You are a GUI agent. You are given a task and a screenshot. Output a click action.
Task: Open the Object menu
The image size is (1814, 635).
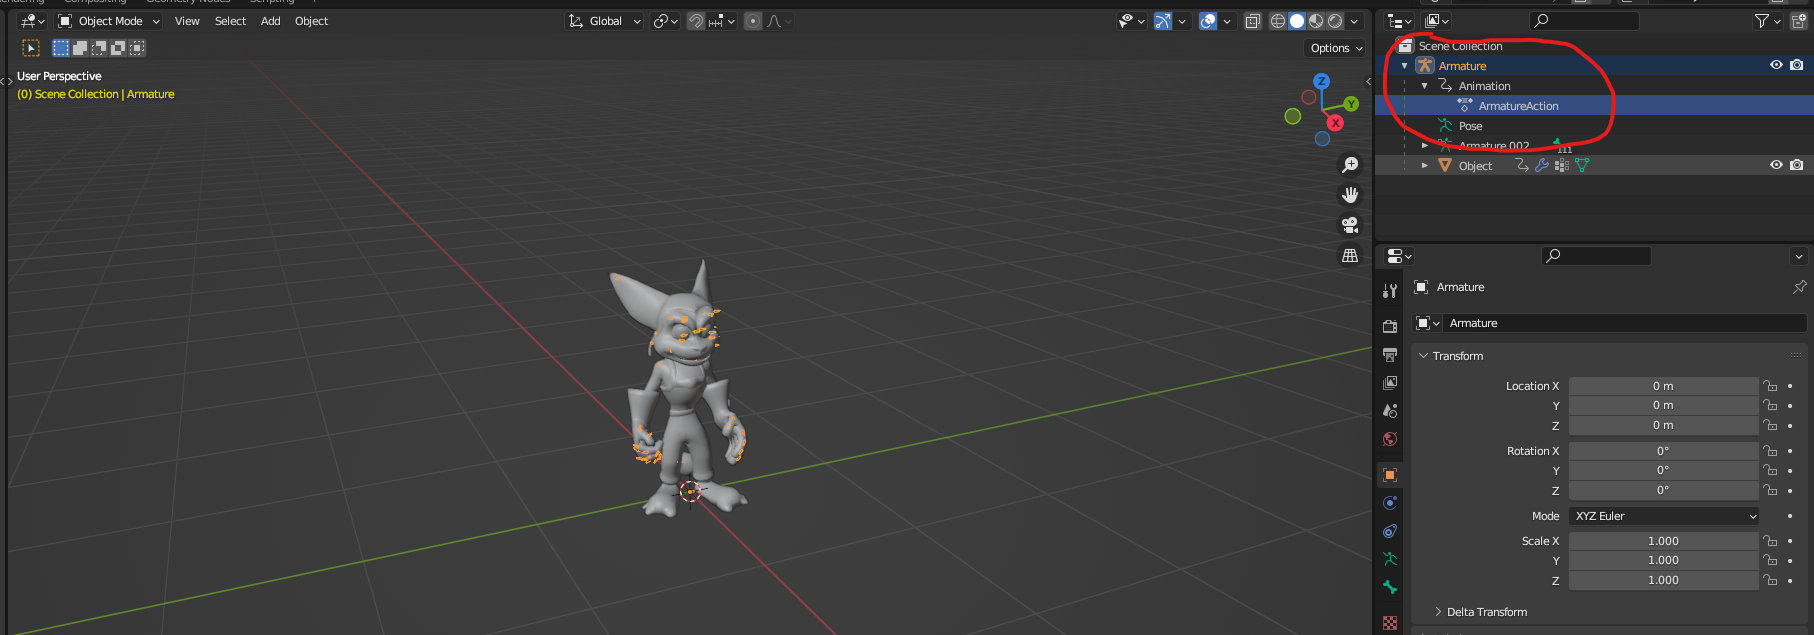[311, 21]
